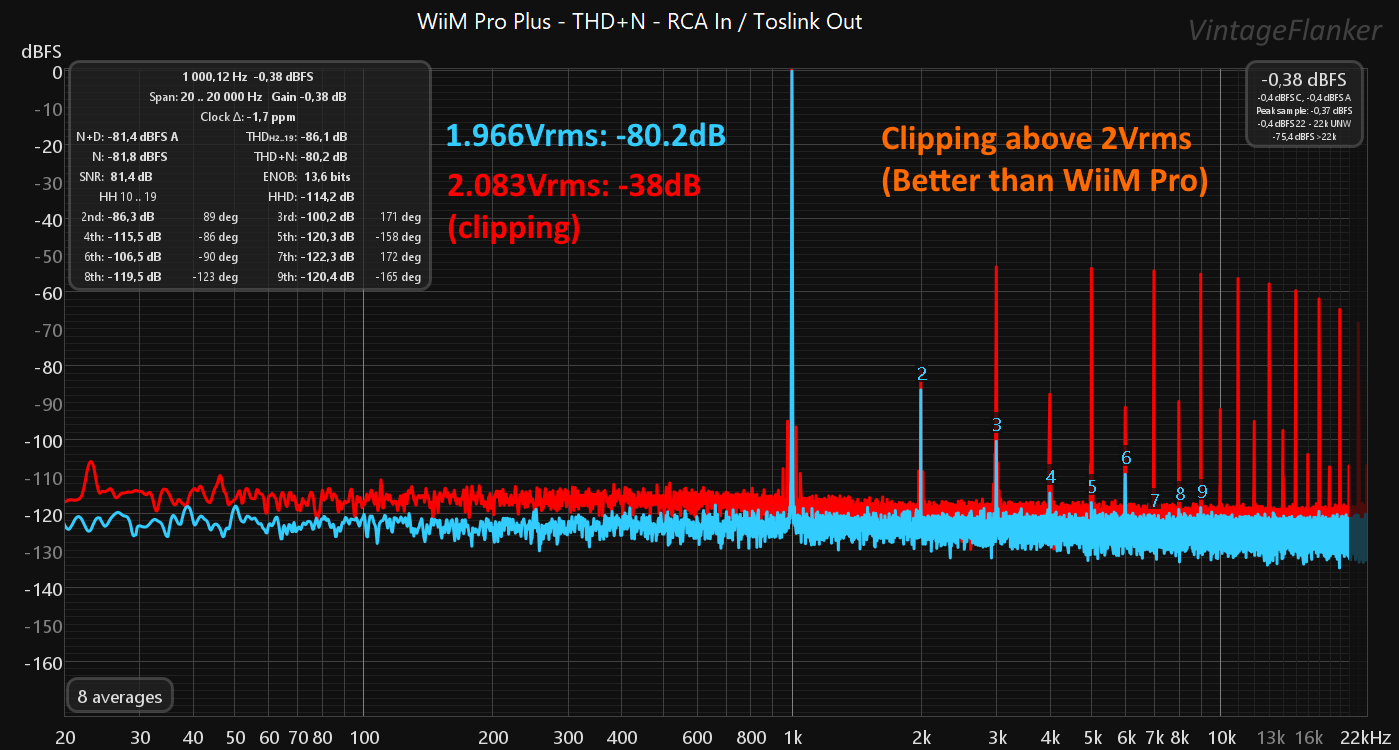Click the "16k" label on the frequency axis
This screenshot has width=1399, height=750.
[1309, 737]
